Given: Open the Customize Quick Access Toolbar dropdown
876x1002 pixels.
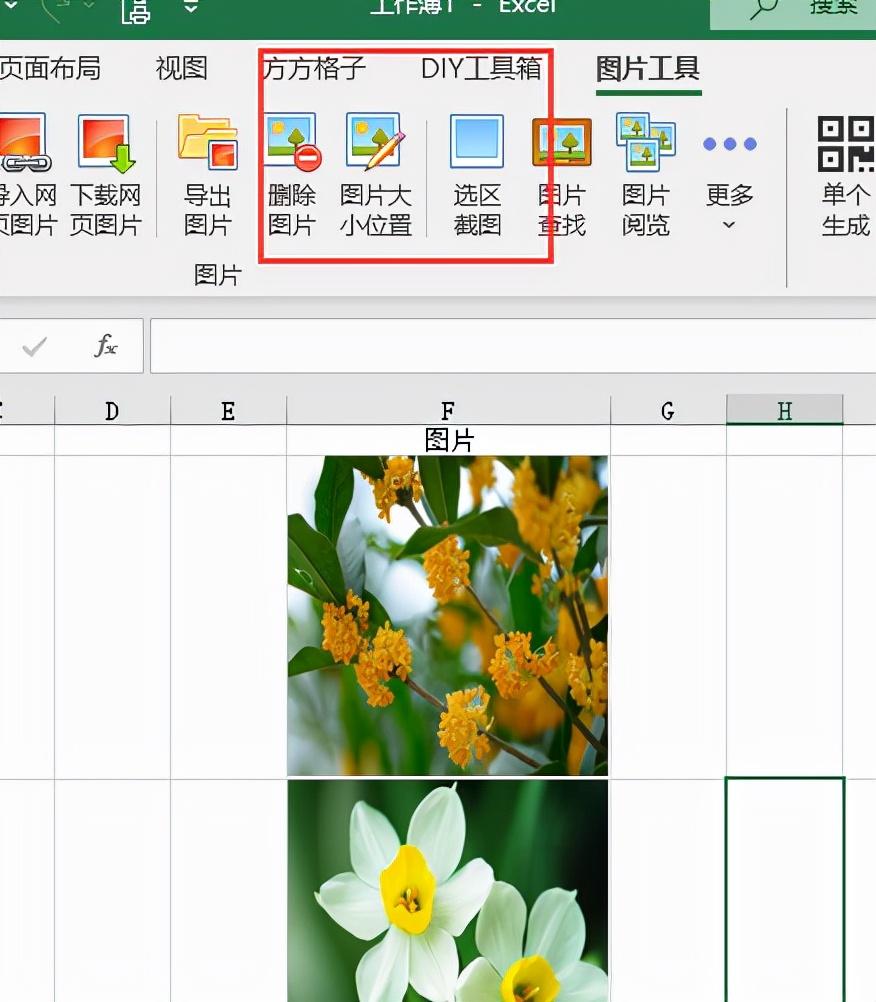Looking at the screenshot, I should click(x=191, y=8).
